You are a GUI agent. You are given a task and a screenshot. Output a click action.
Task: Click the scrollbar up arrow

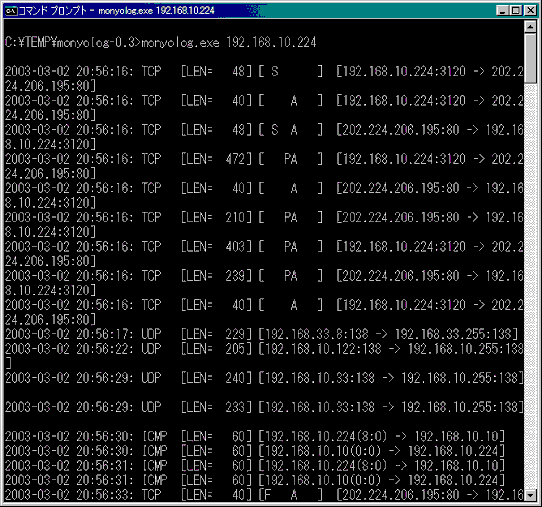530,27
